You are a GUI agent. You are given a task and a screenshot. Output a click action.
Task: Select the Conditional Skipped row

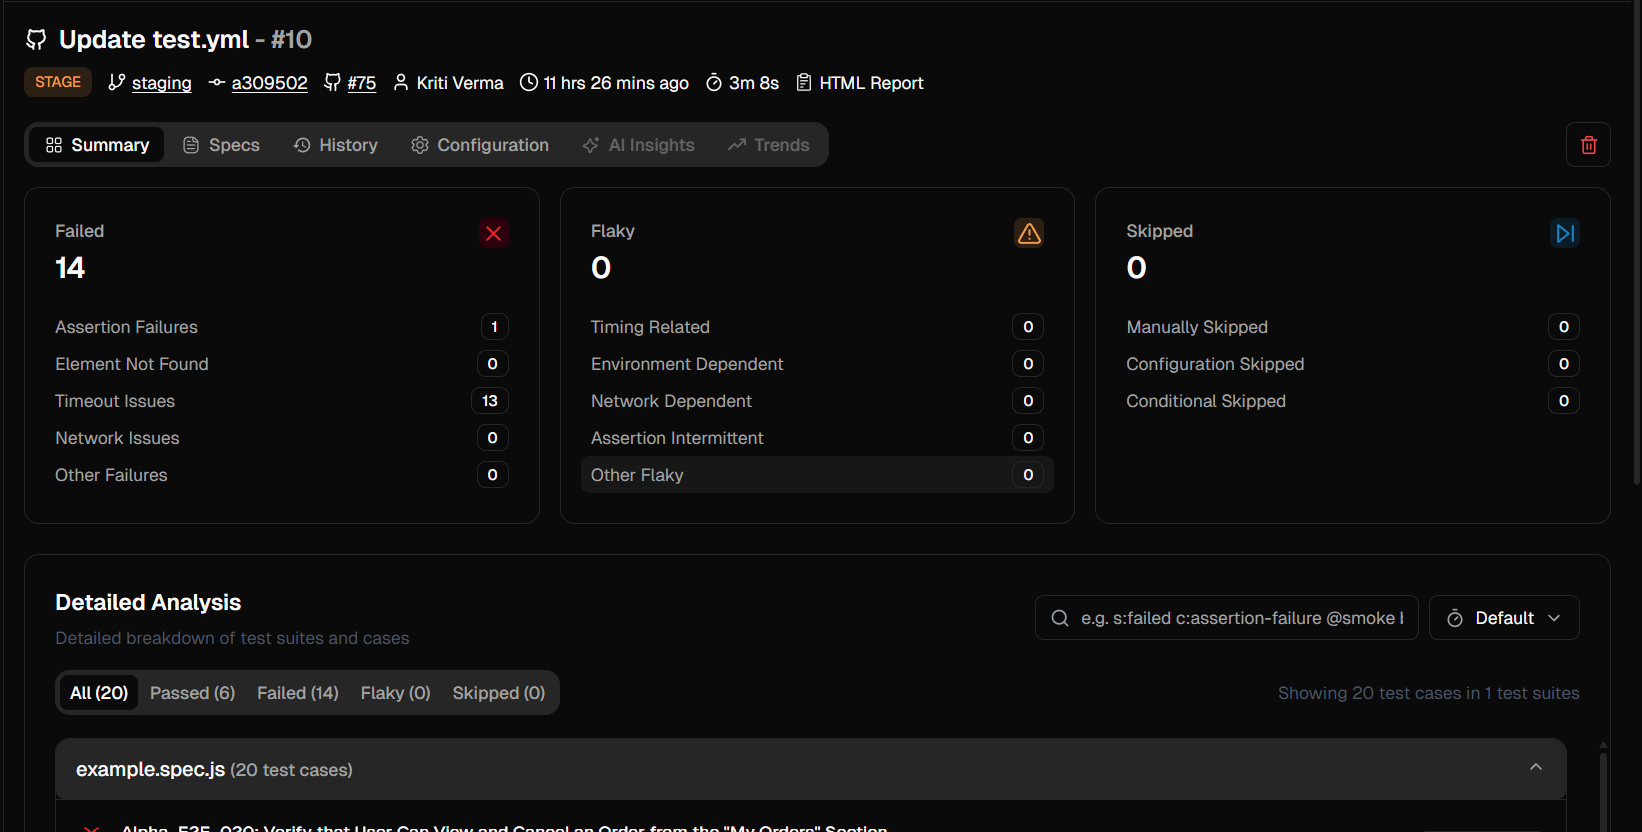[1353, 401]
